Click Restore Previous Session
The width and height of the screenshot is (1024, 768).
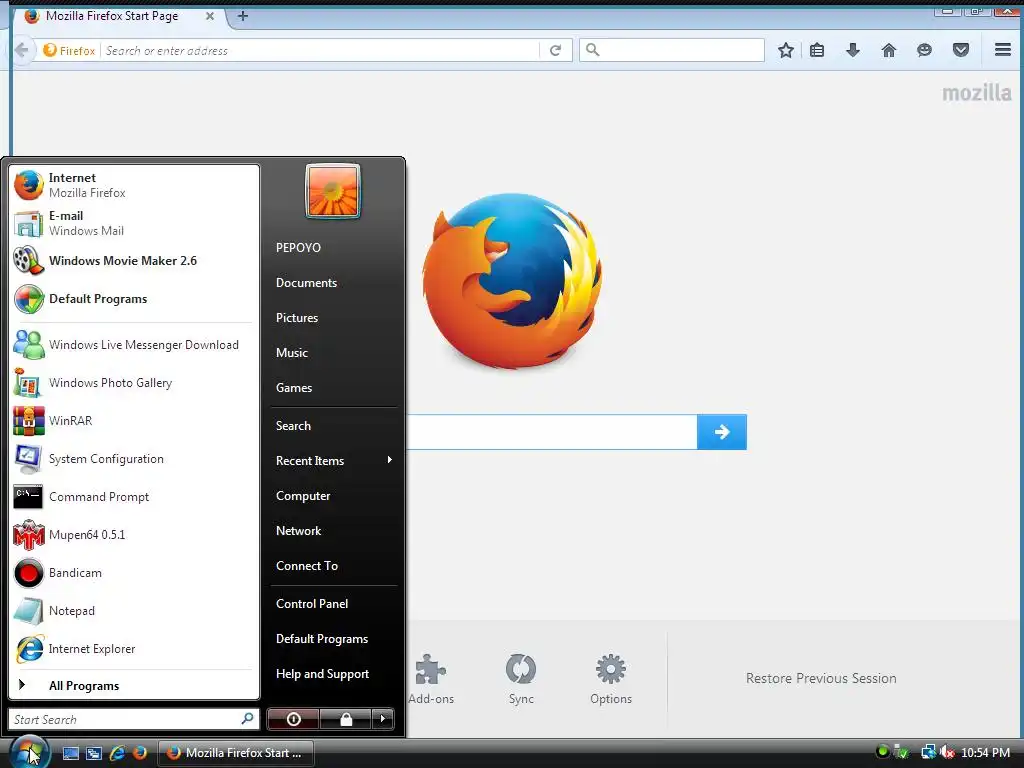[821, 679]
